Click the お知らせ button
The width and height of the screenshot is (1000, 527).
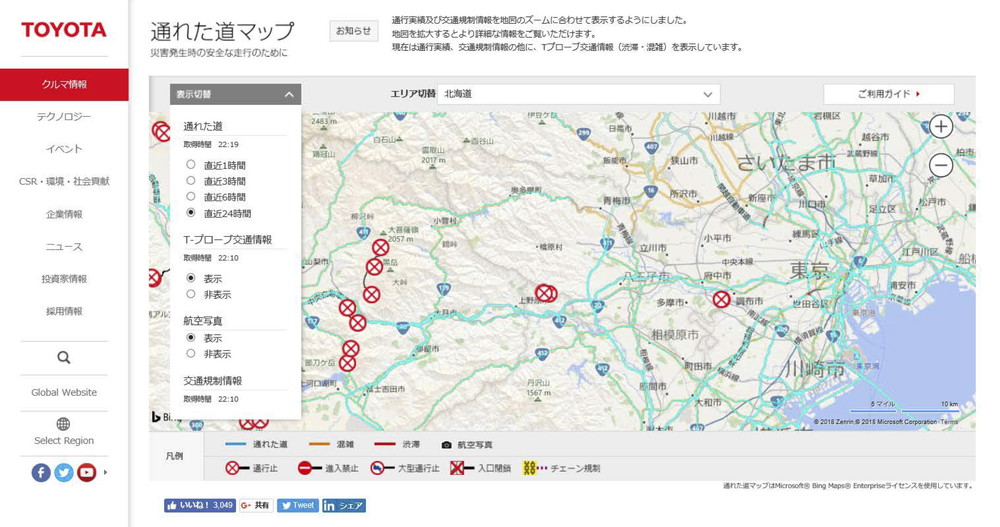click(353, 31)
